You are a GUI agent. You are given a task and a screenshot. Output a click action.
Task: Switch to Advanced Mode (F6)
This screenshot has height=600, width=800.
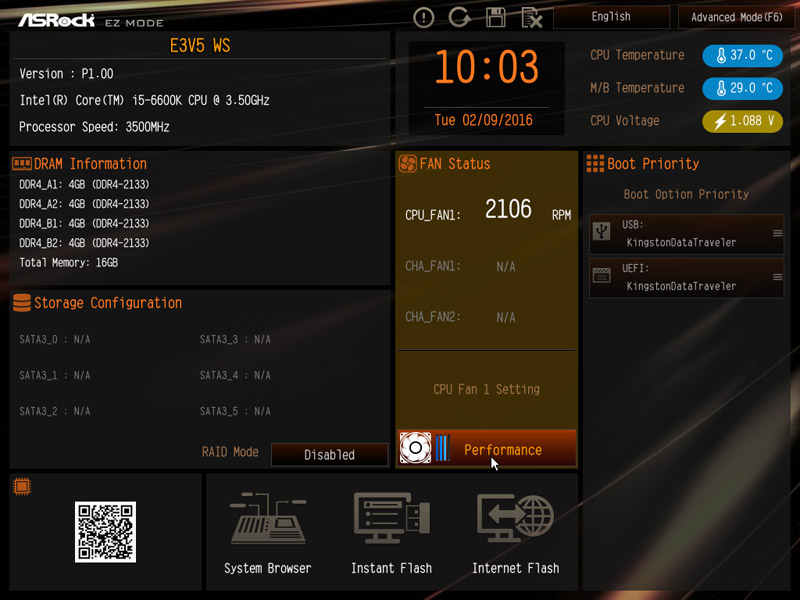coord(736,17)
